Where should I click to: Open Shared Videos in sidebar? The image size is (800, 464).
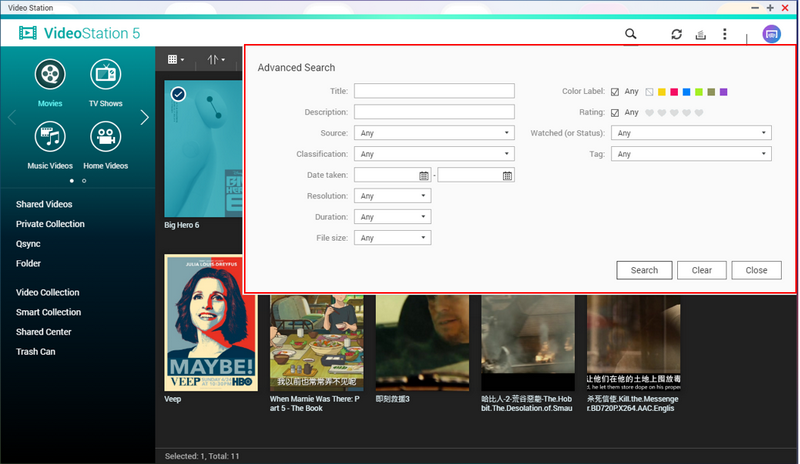(x=44, y=204)
